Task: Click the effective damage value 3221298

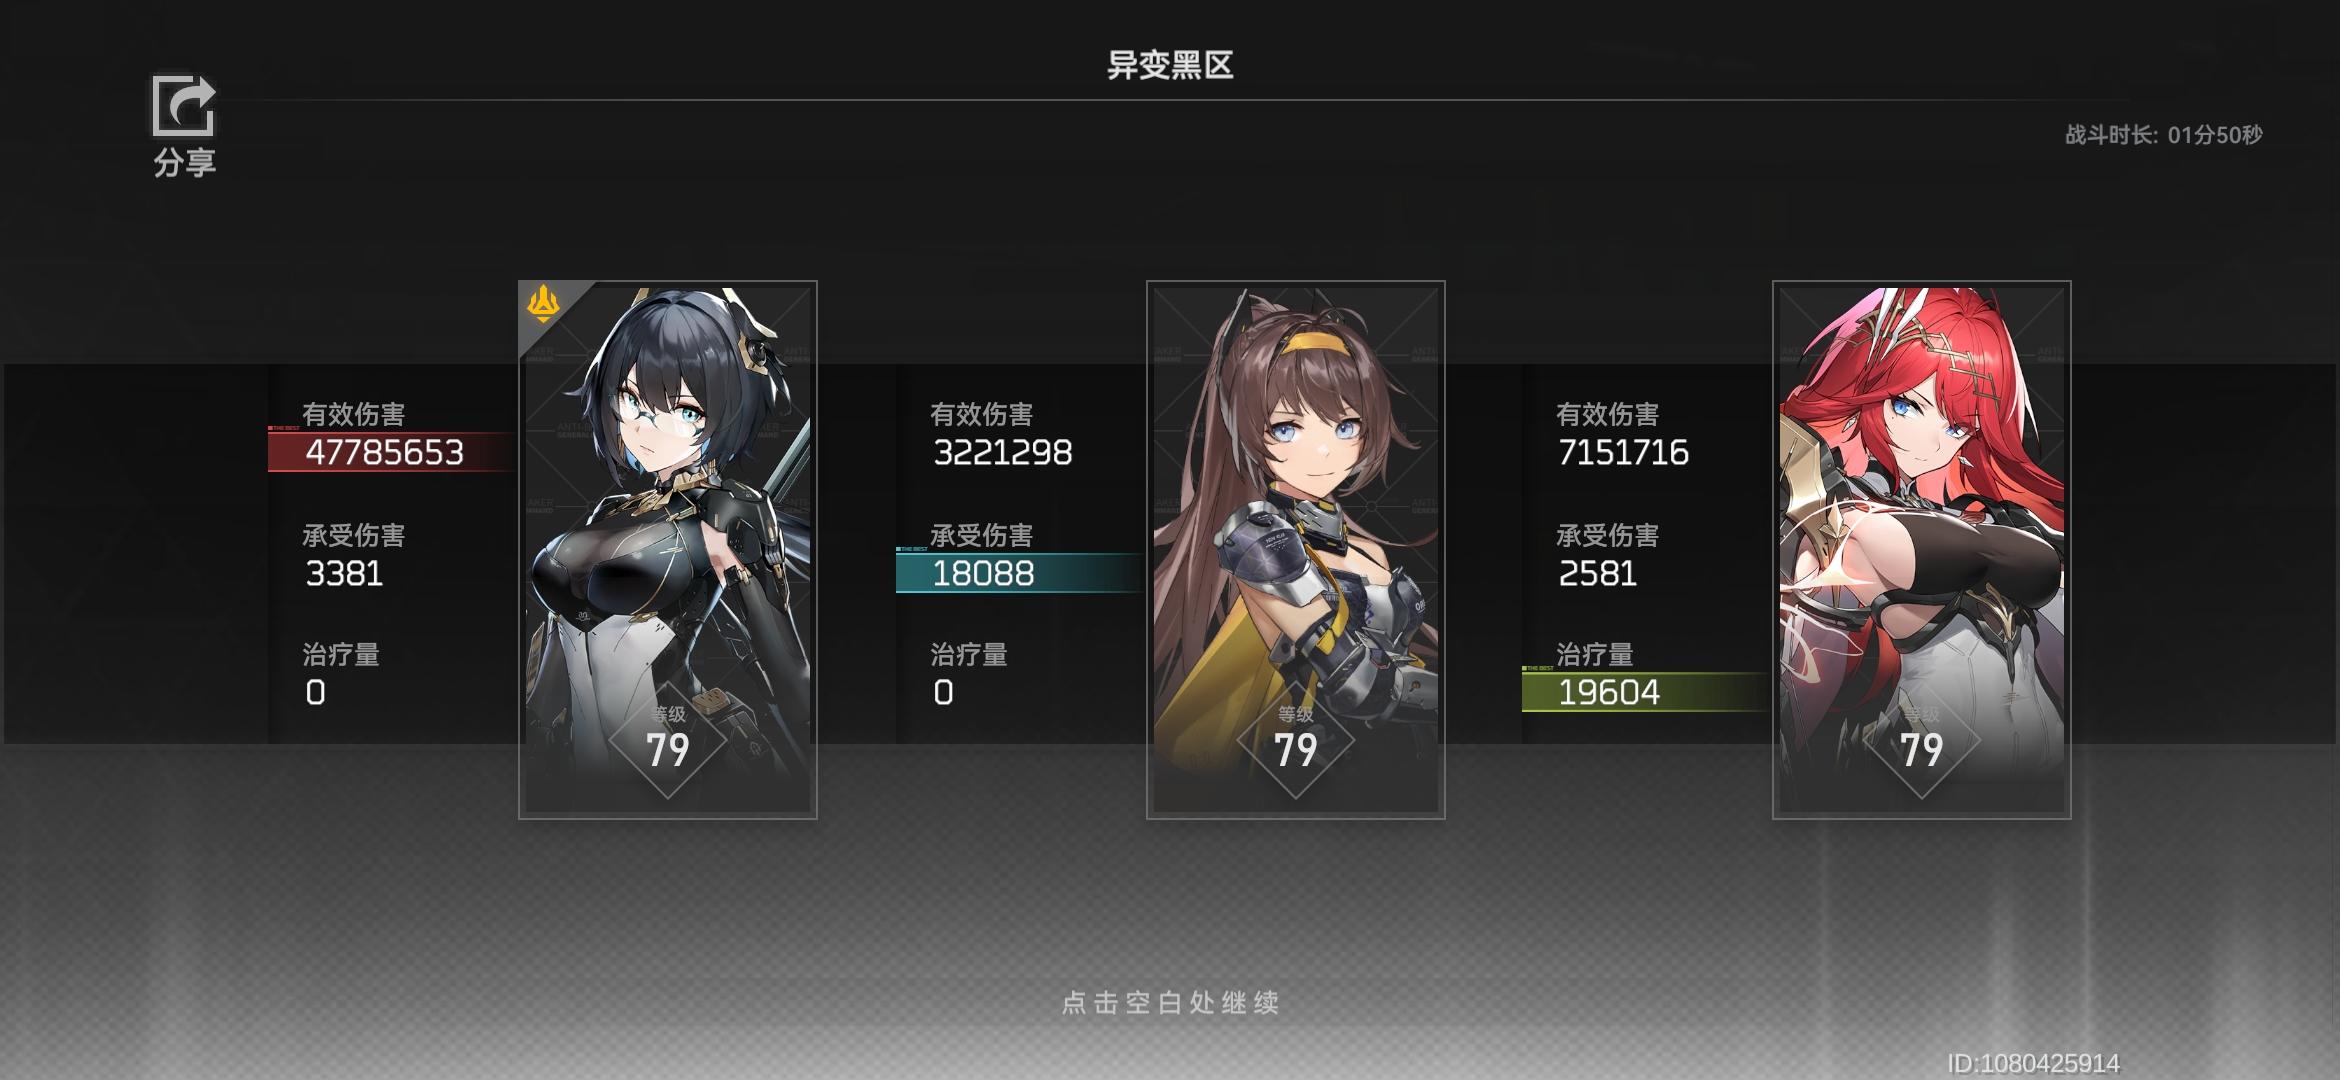Action: [1002, 452]
